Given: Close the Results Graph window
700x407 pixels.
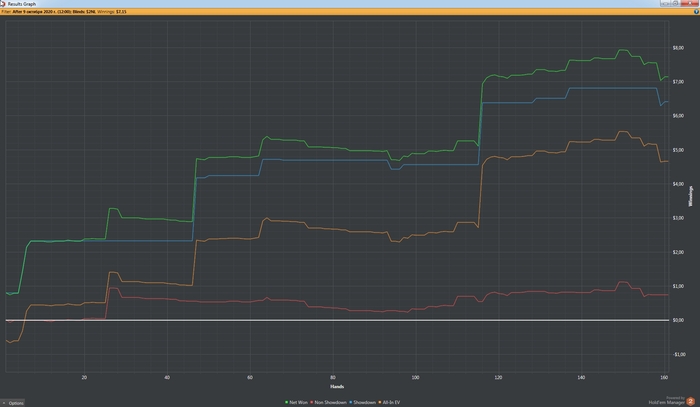Looking at the screenshot, I should coord(690,3).
